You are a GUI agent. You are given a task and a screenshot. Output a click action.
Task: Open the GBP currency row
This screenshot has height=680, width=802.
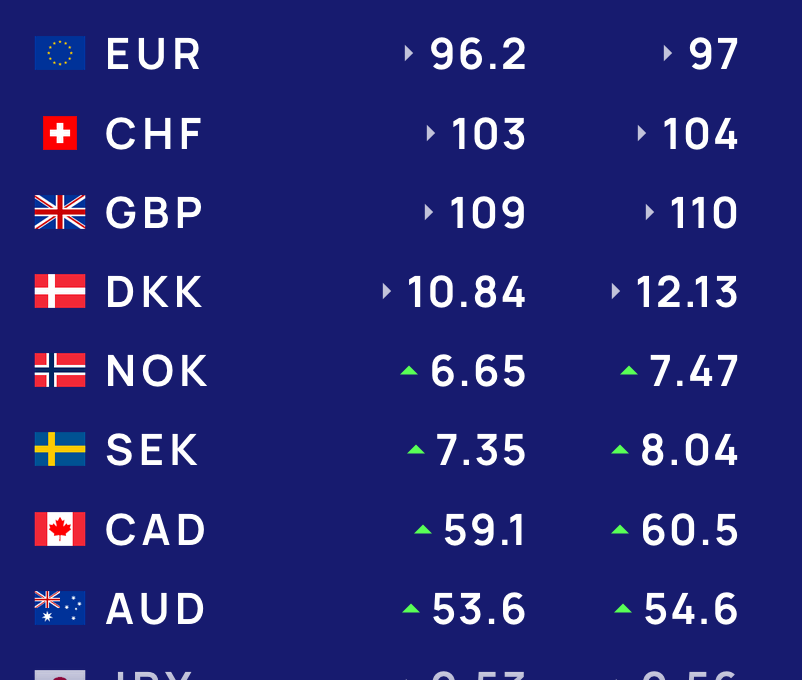click(x=155, y=213)
